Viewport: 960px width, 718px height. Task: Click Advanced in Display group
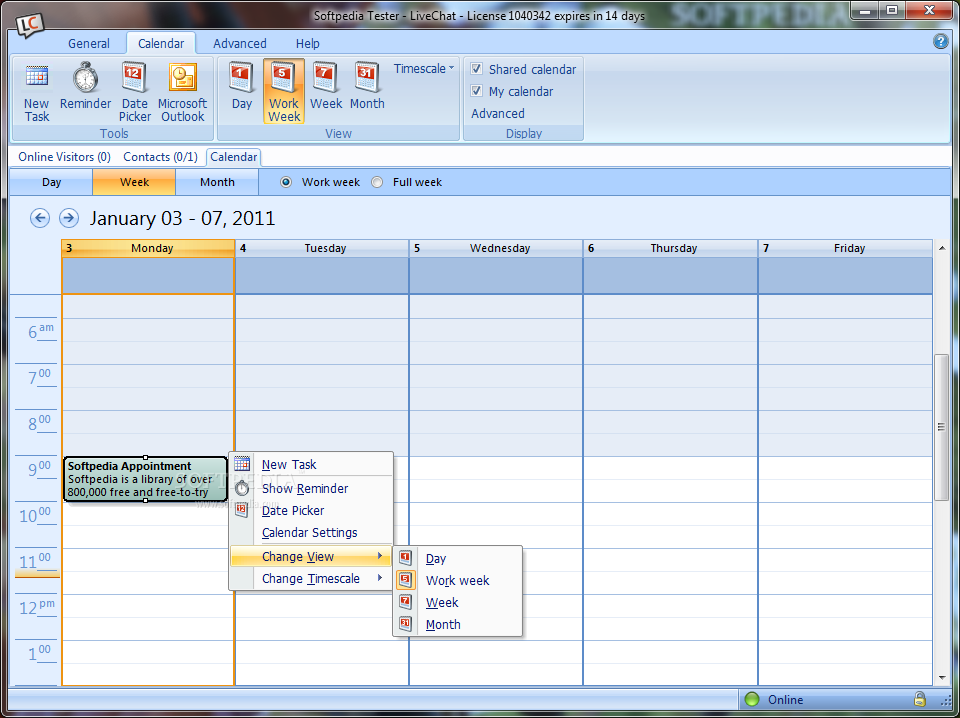point(498,113)
